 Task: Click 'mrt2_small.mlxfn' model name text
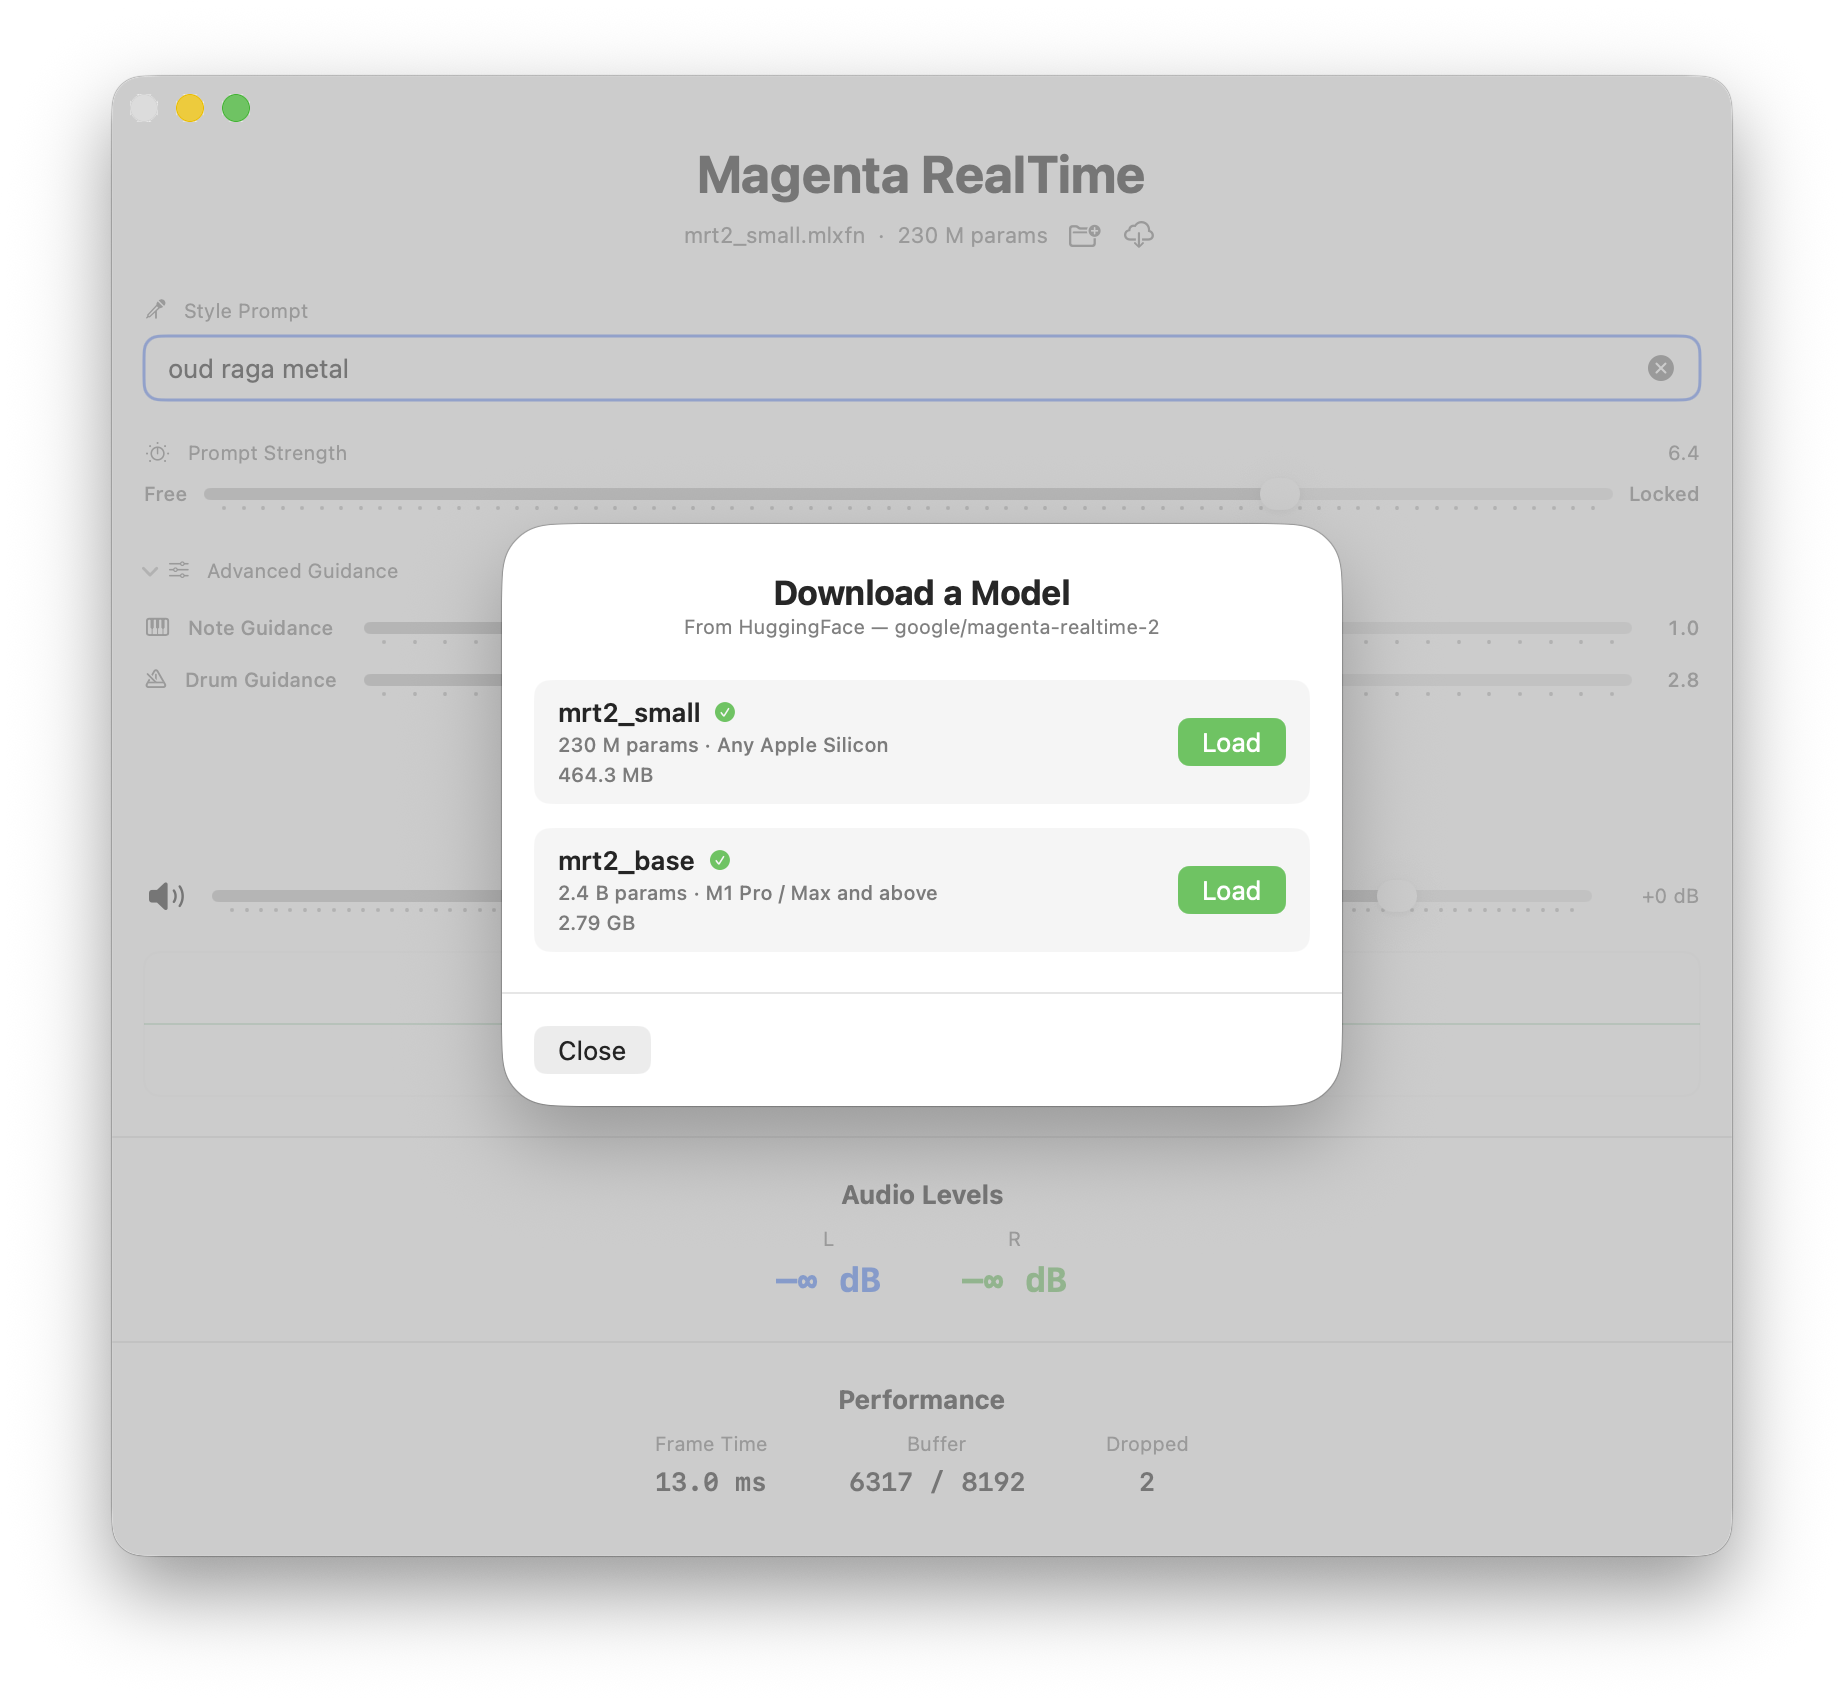774,236
